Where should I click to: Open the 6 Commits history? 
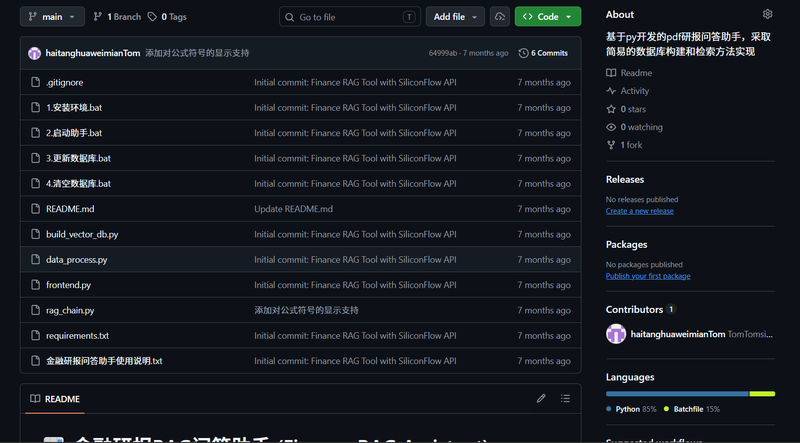pyautogui.click(x=543, y=53)
